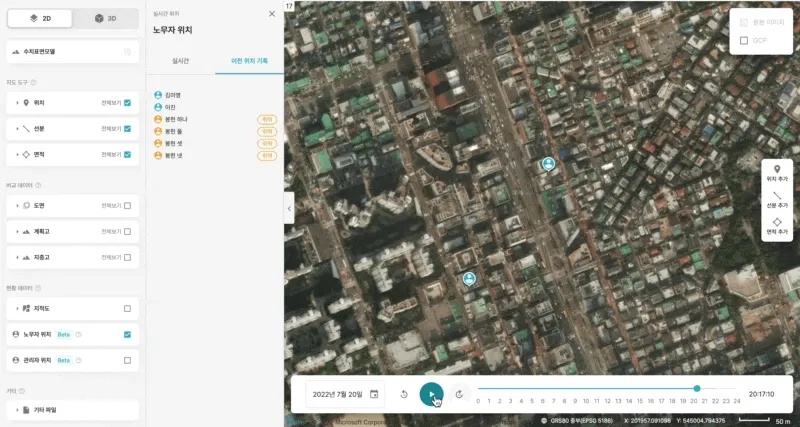Expand the 기타 파일 section
The width and height of the screenshot is (800, 427).
pyautogui.click(x=18, y=410)
